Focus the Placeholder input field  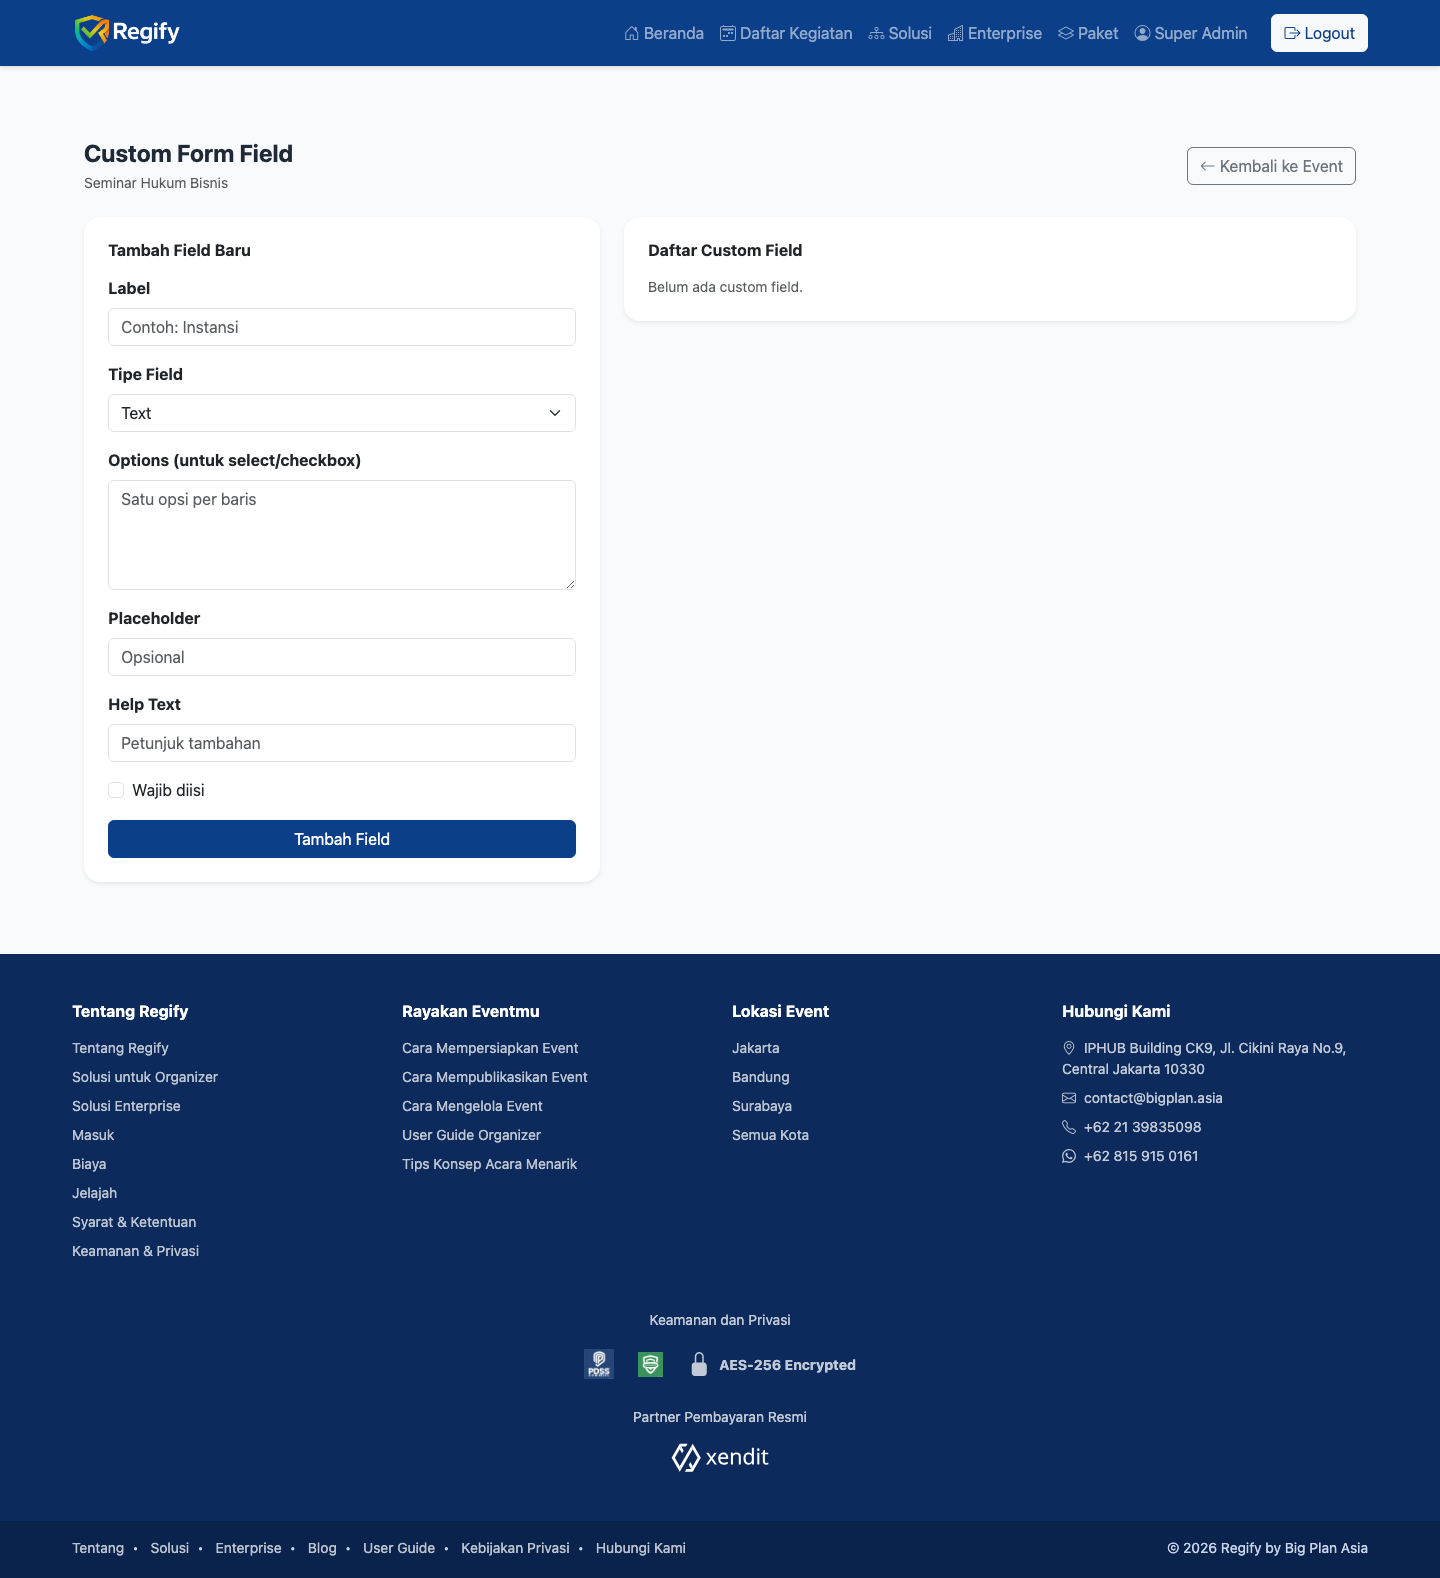(x=342, y=657)
